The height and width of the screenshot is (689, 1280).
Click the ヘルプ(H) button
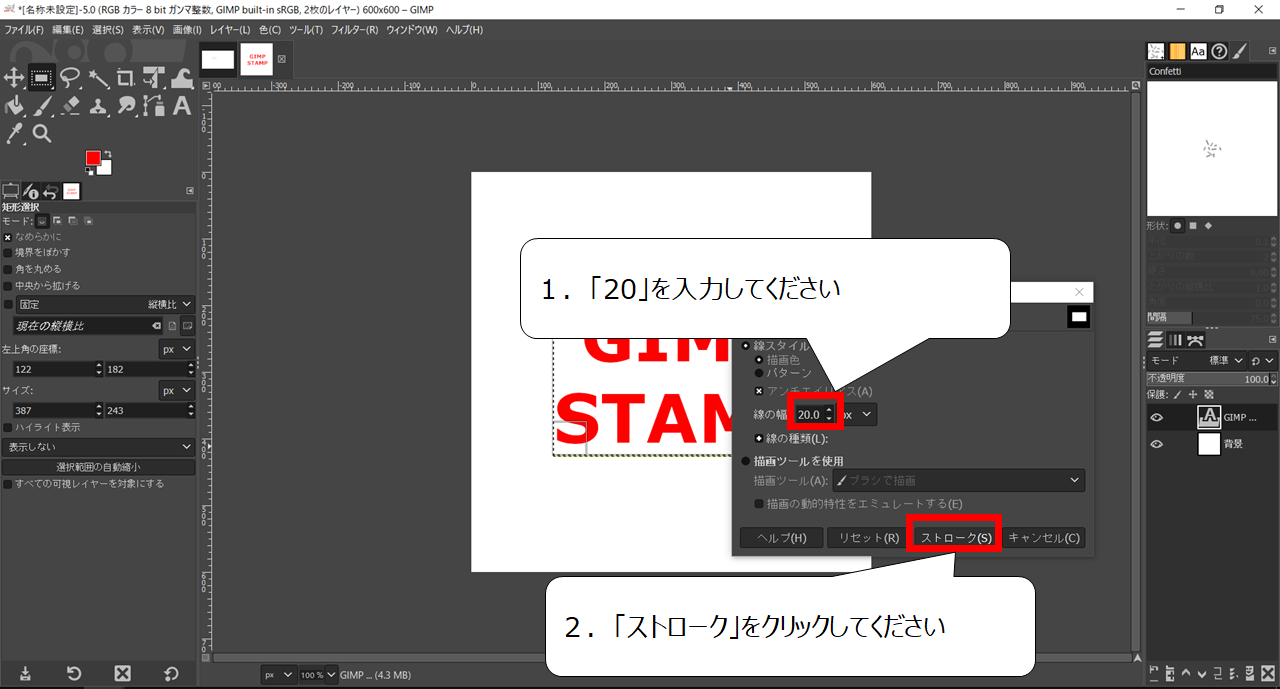(781, 538)
